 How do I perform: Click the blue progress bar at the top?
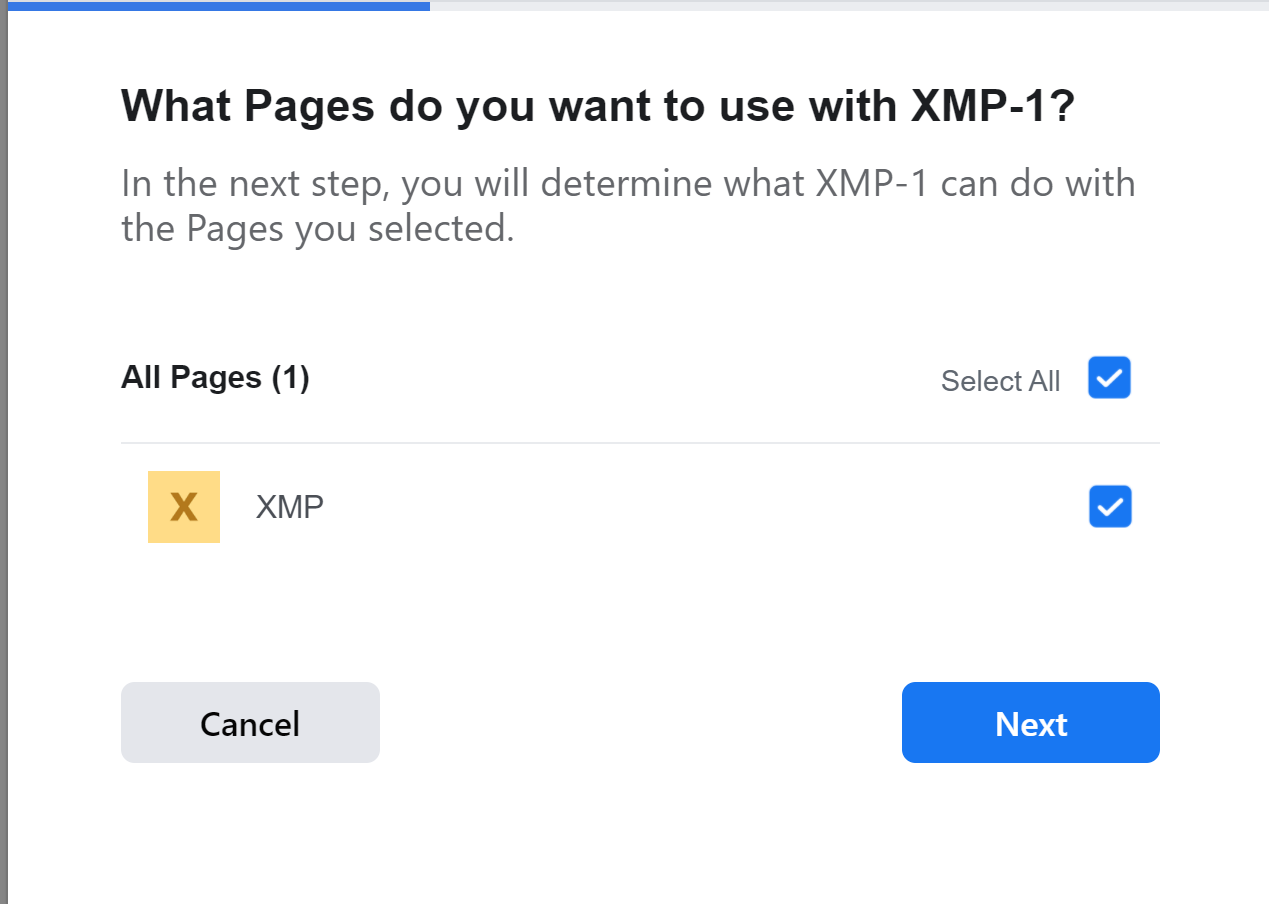[x=214, y=5]
